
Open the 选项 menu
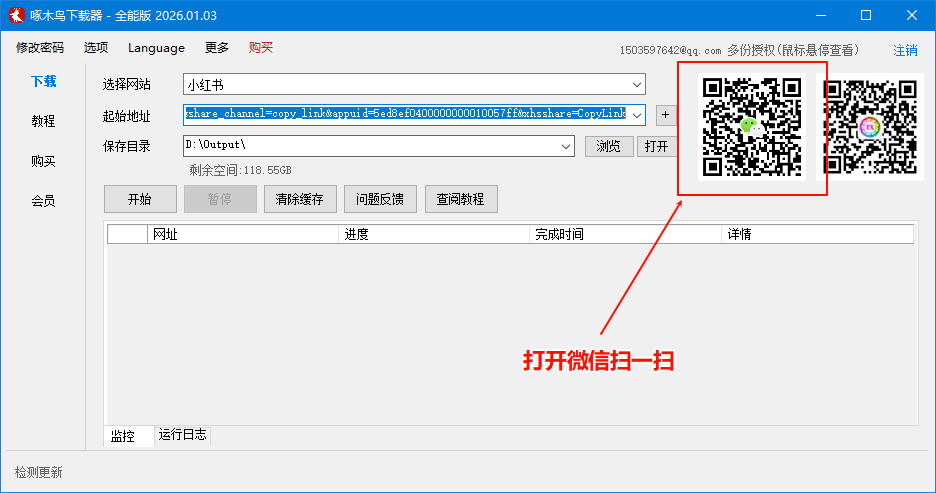[96, 48]
